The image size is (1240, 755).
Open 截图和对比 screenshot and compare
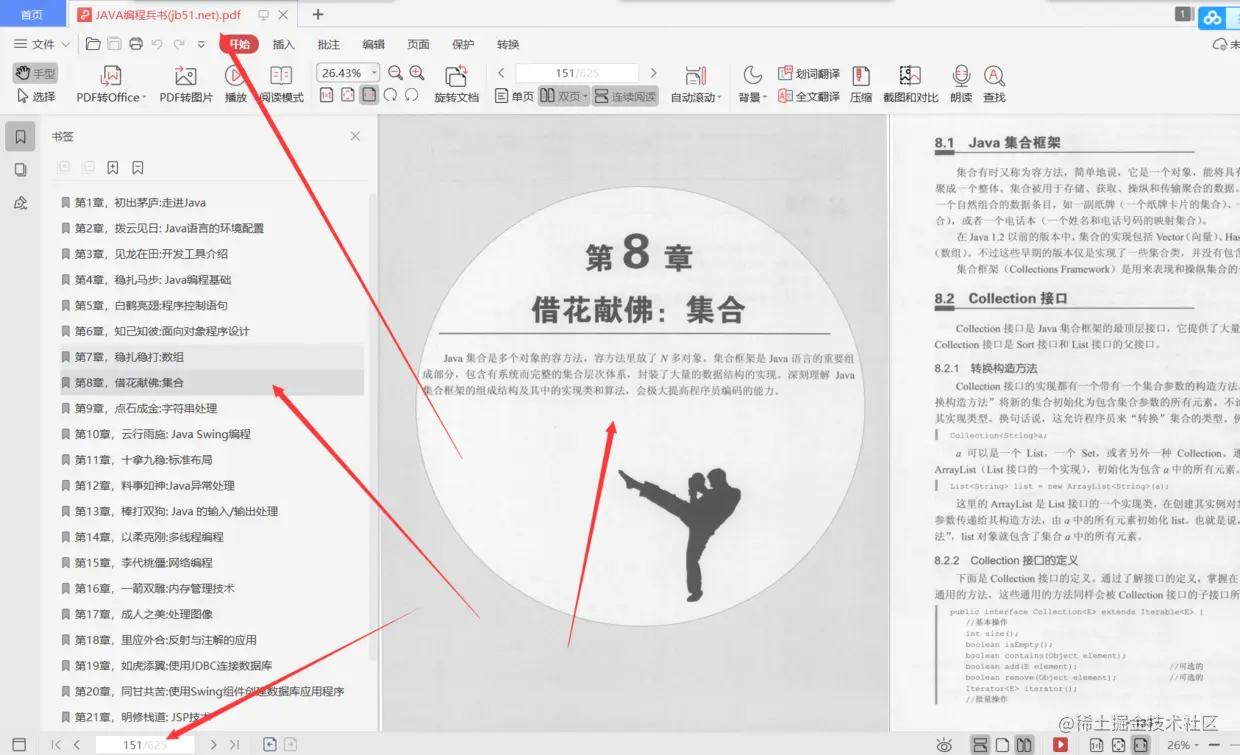coord(910,84)
